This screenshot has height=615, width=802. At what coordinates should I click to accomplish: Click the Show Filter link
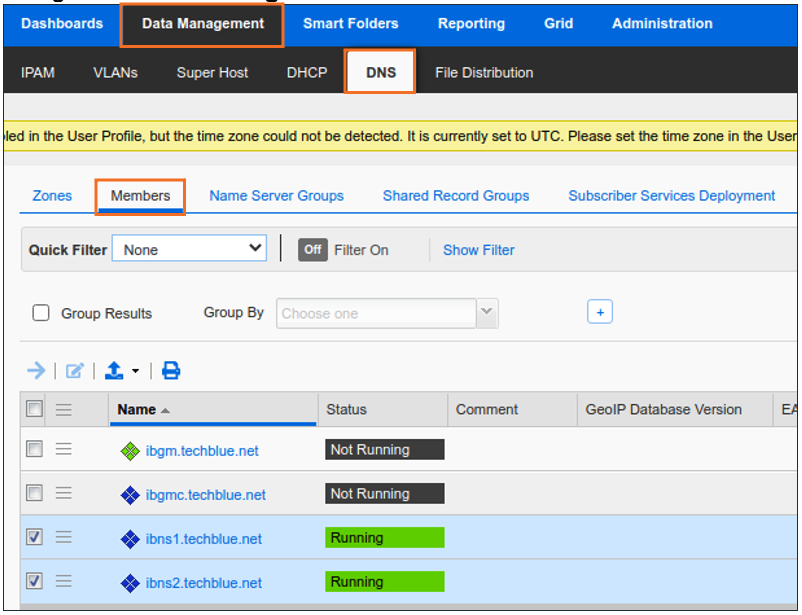pos(478,250)
